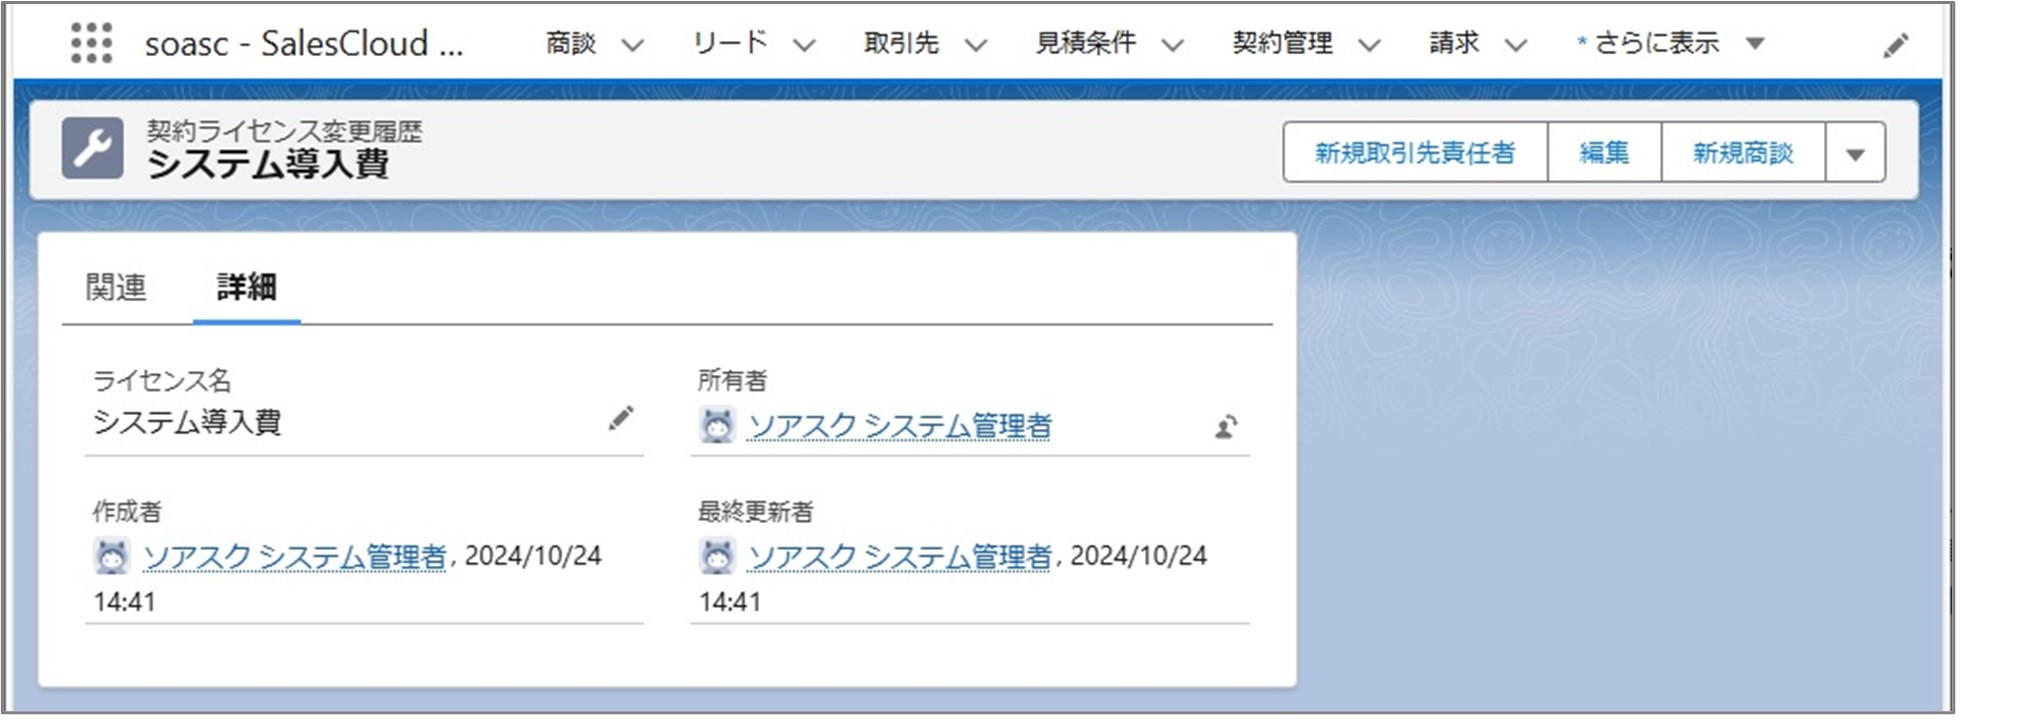Click the avatar icon under 所有者
This screenshot has height=720, width=2027.
pos(716,426)
